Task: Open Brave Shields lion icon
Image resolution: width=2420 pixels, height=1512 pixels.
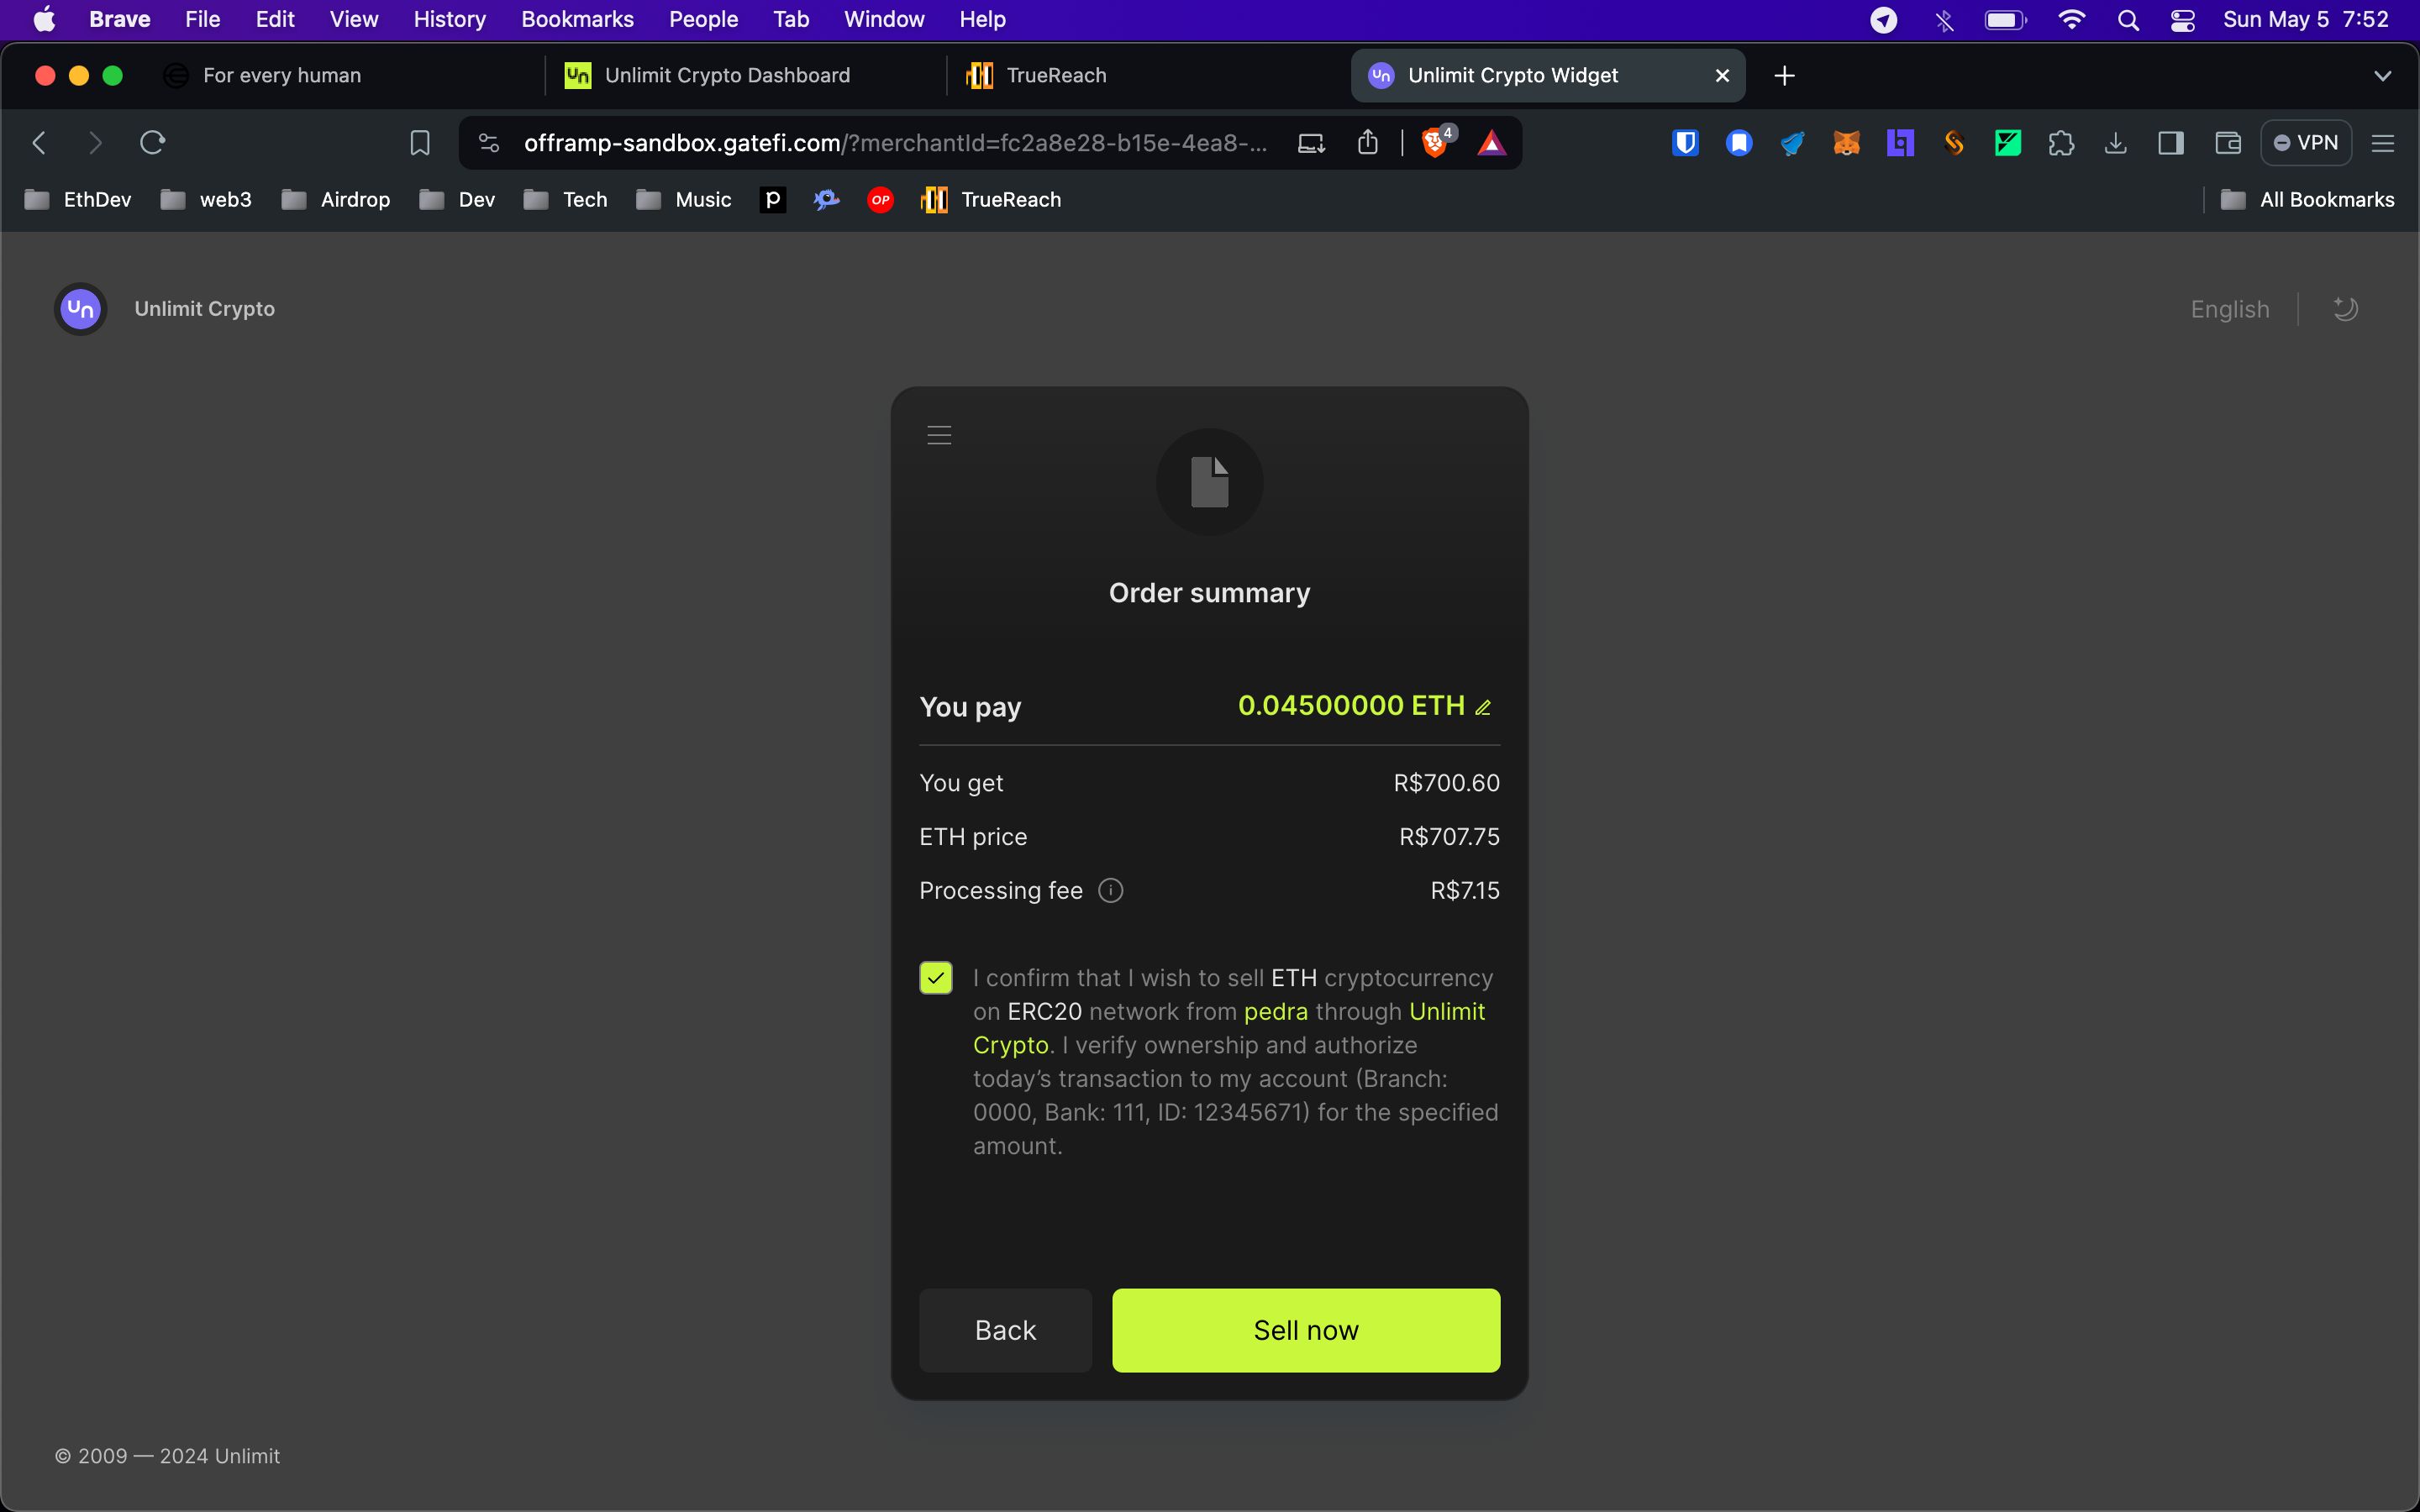Action: [1436, 143]
